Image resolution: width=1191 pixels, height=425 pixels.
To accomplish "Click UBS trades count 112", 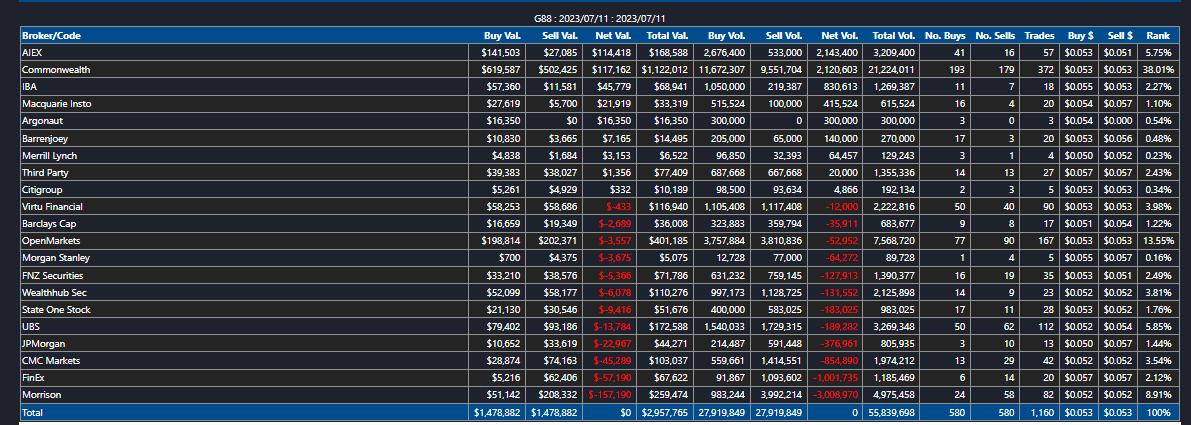I will (x=1047, y=327).
